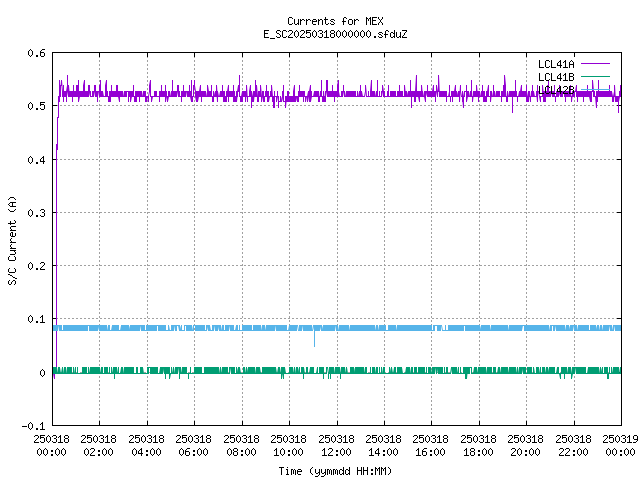This screenshot has height=480, width=640.
Task: Select the file name E_SC20250318000000.sfduZ
Action: point(335,34)
